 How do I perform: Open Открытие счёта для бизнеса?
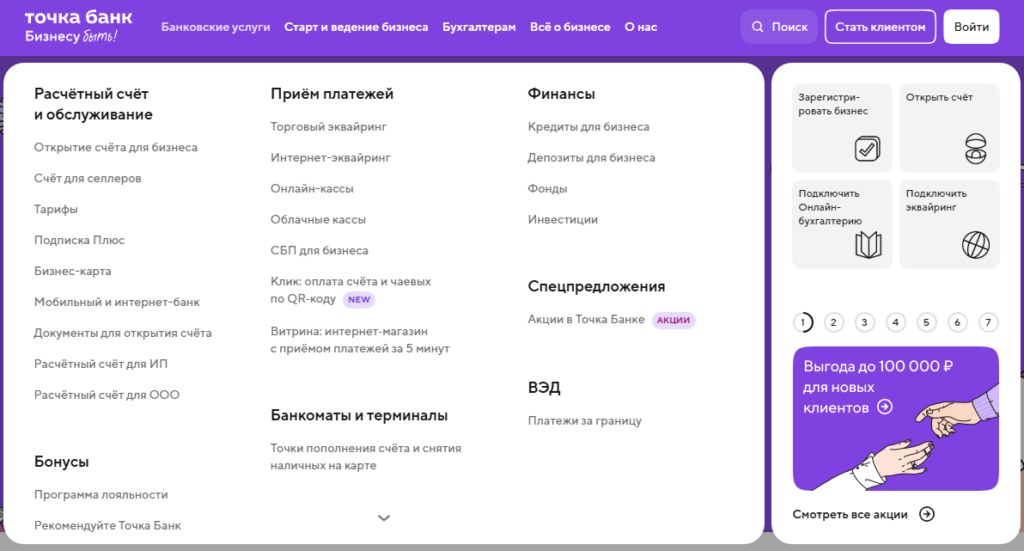(x=116, y=148)
